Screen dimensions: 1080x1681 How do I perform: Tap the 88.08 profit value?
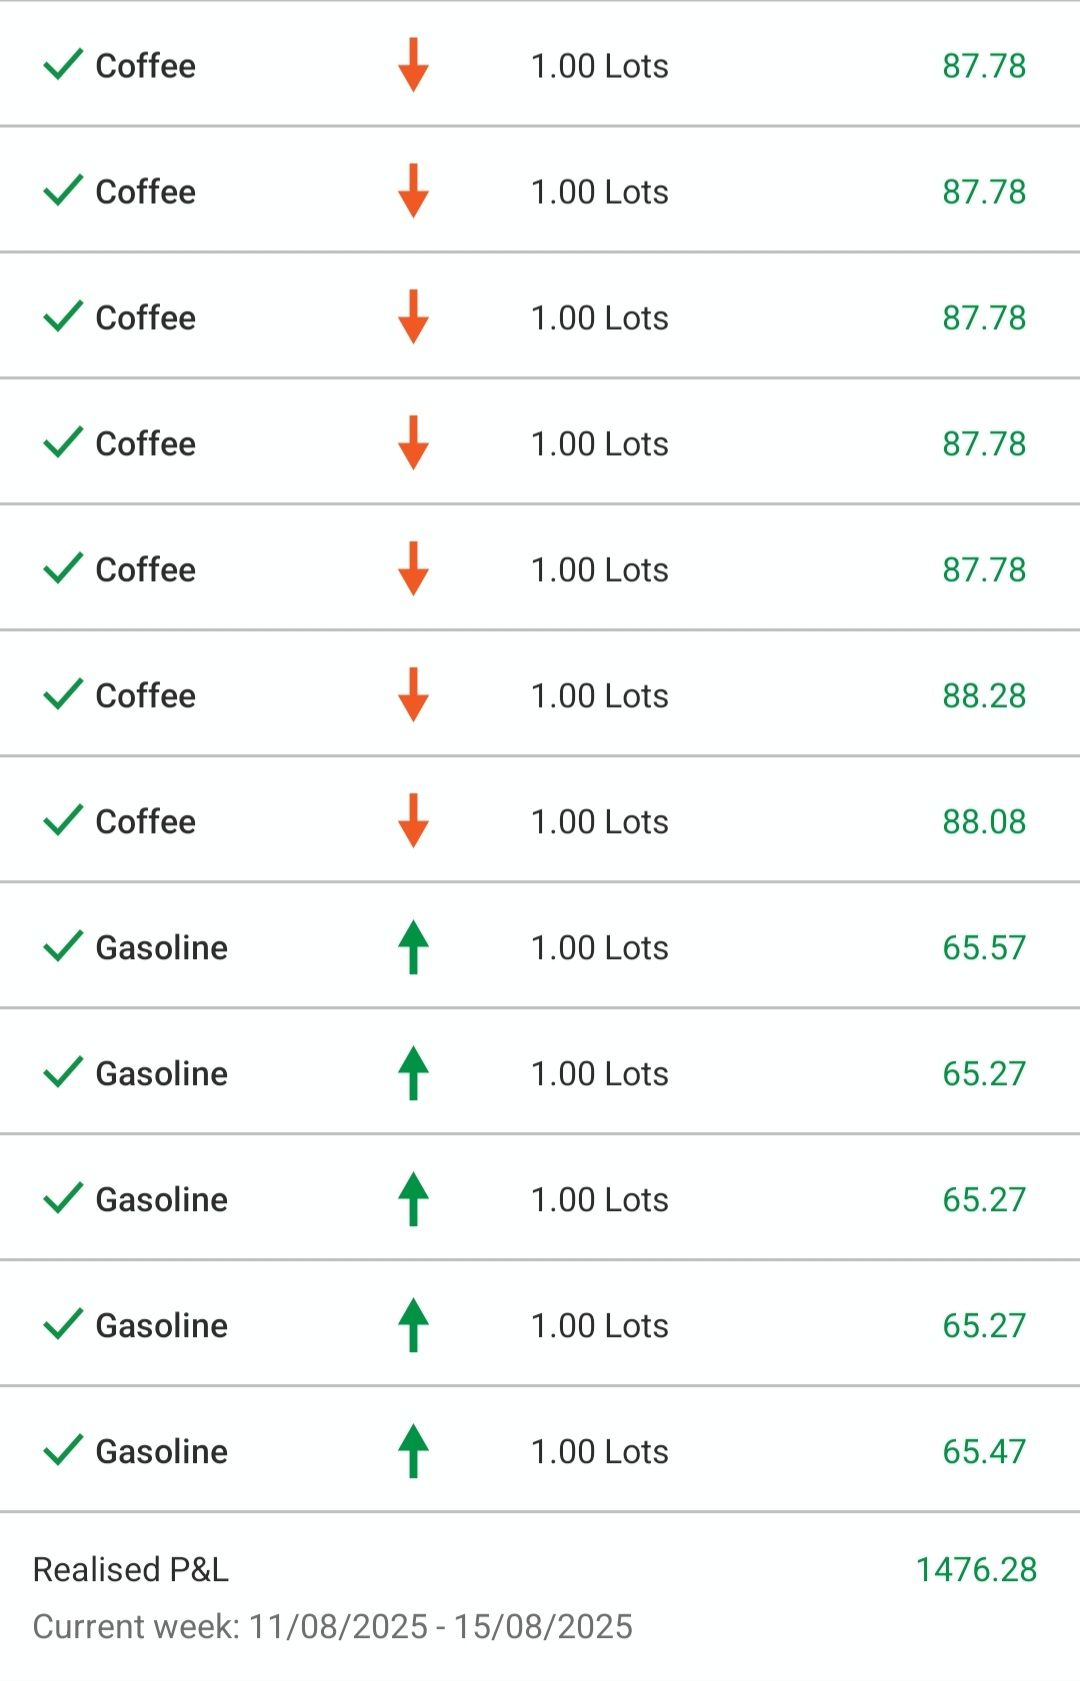tap(984, 821)
